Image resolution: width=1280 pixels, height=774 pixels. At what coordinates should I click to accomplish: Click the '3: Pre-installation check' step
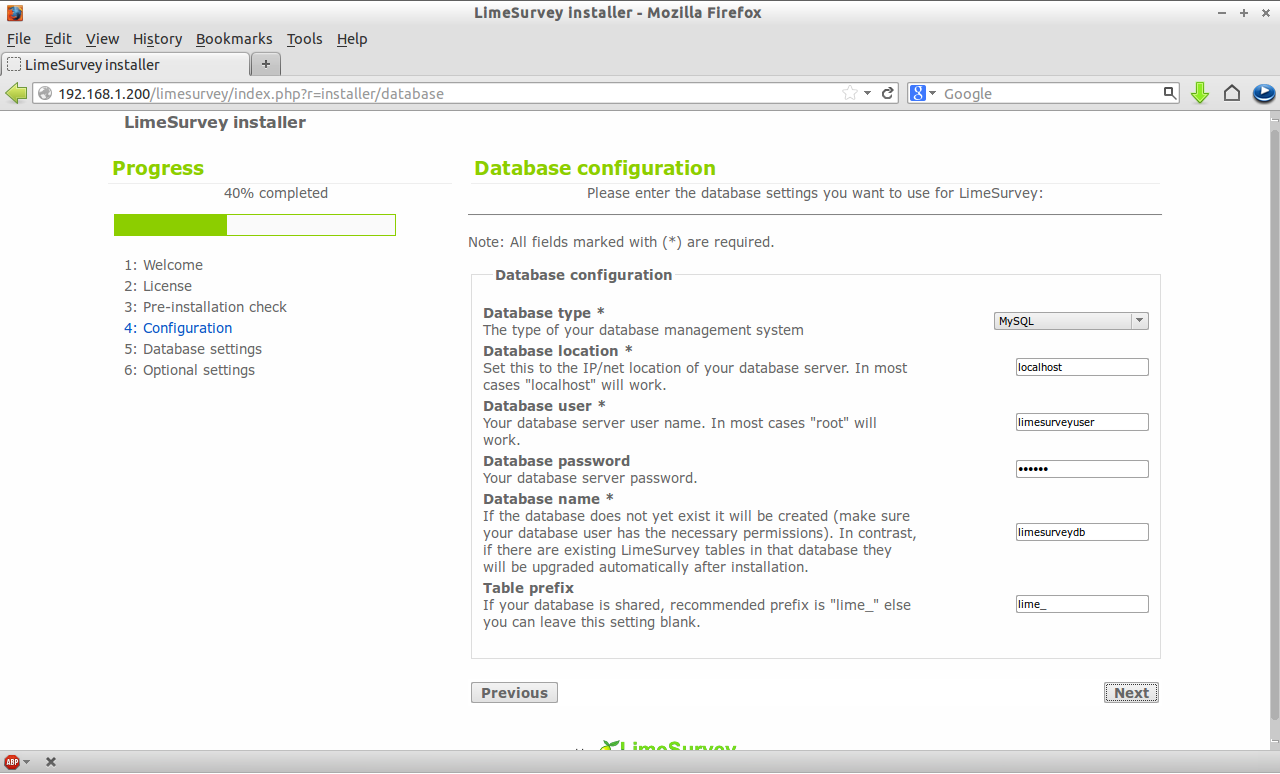[x=206, y=307]
